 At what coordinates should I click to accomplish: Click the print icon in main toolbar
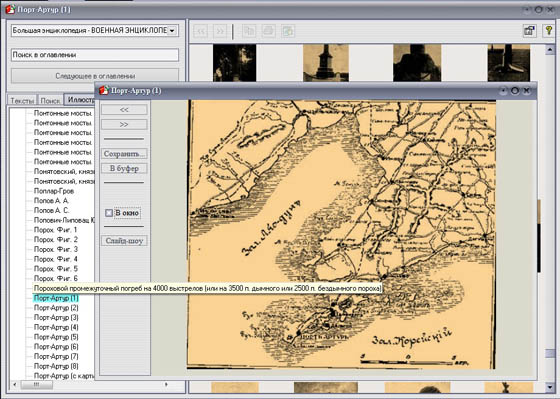click(x=268, y=31)
